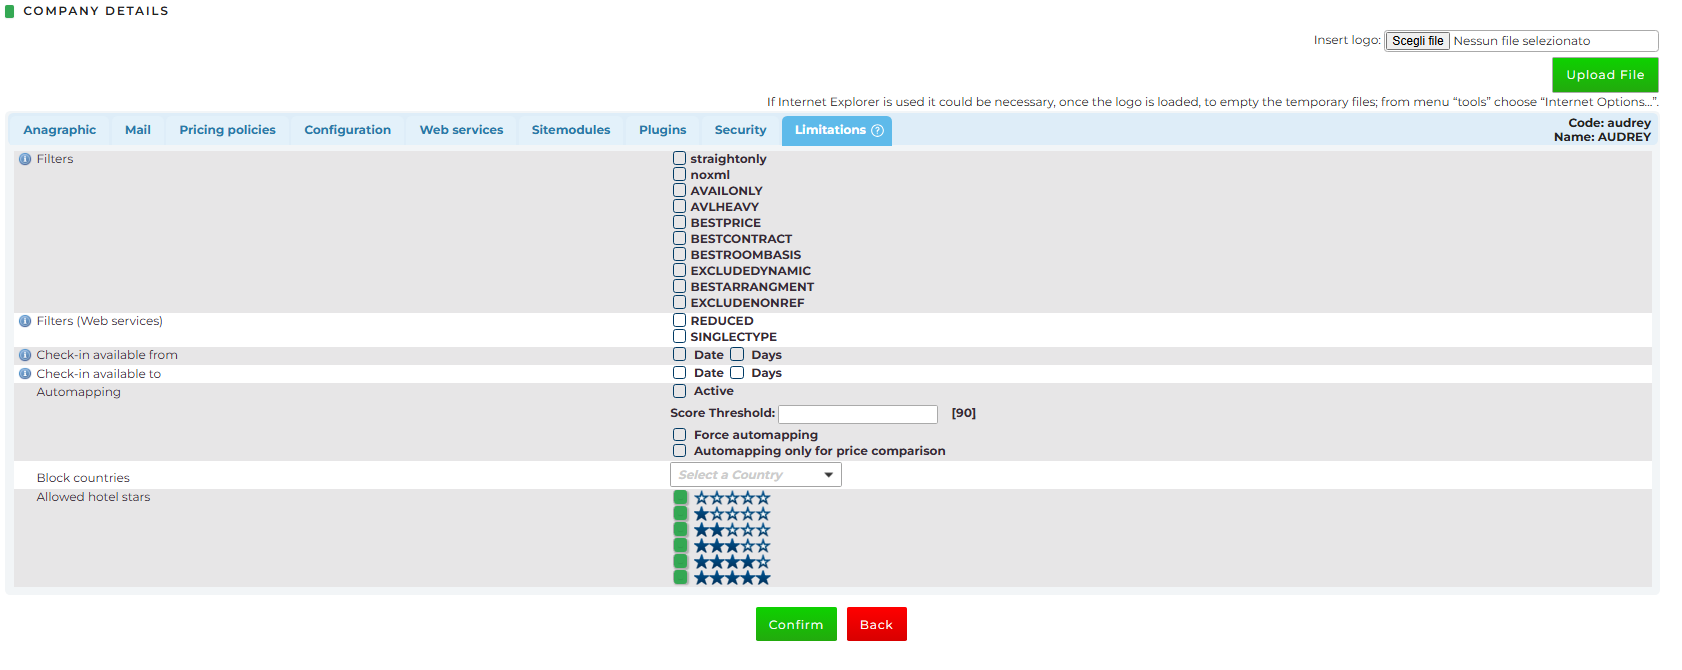Click the green Upload File button
This screenshot has height=670, width=1682.
coord(1605,75)
